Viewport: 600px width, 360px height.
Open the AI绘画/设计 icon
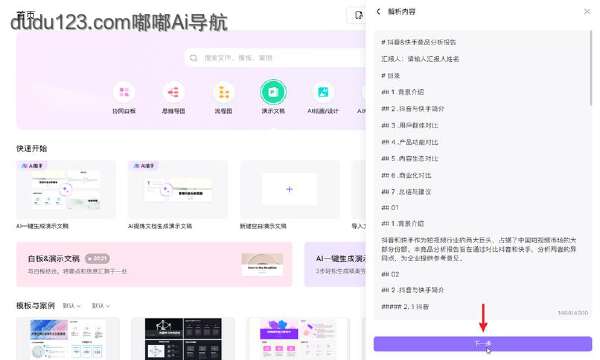point(323,92)
